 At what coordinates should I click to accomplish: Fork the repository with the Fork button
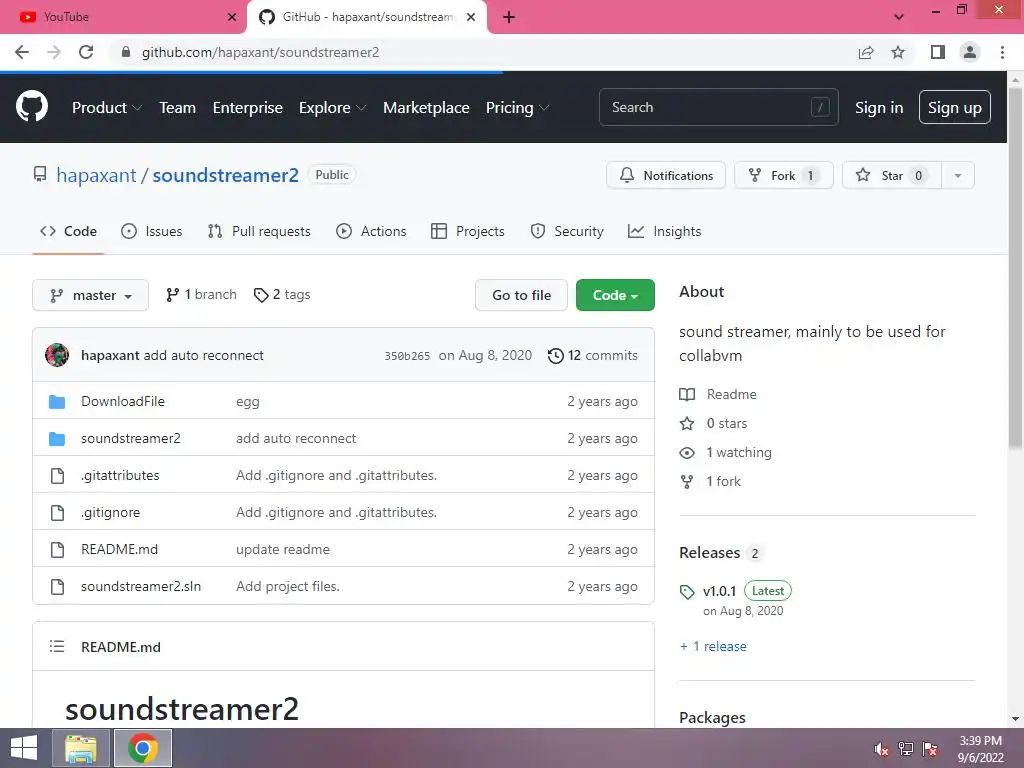[783, 176]
